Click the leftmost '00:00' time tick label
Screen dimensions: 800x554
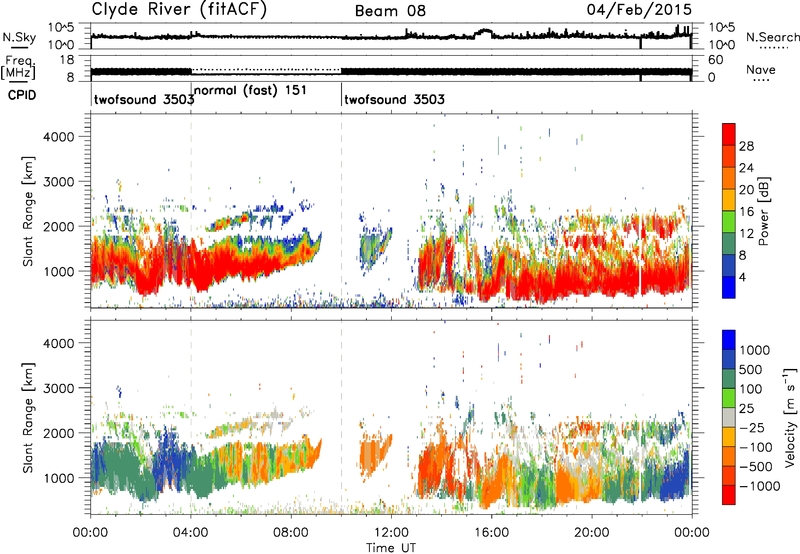(90, 533)
